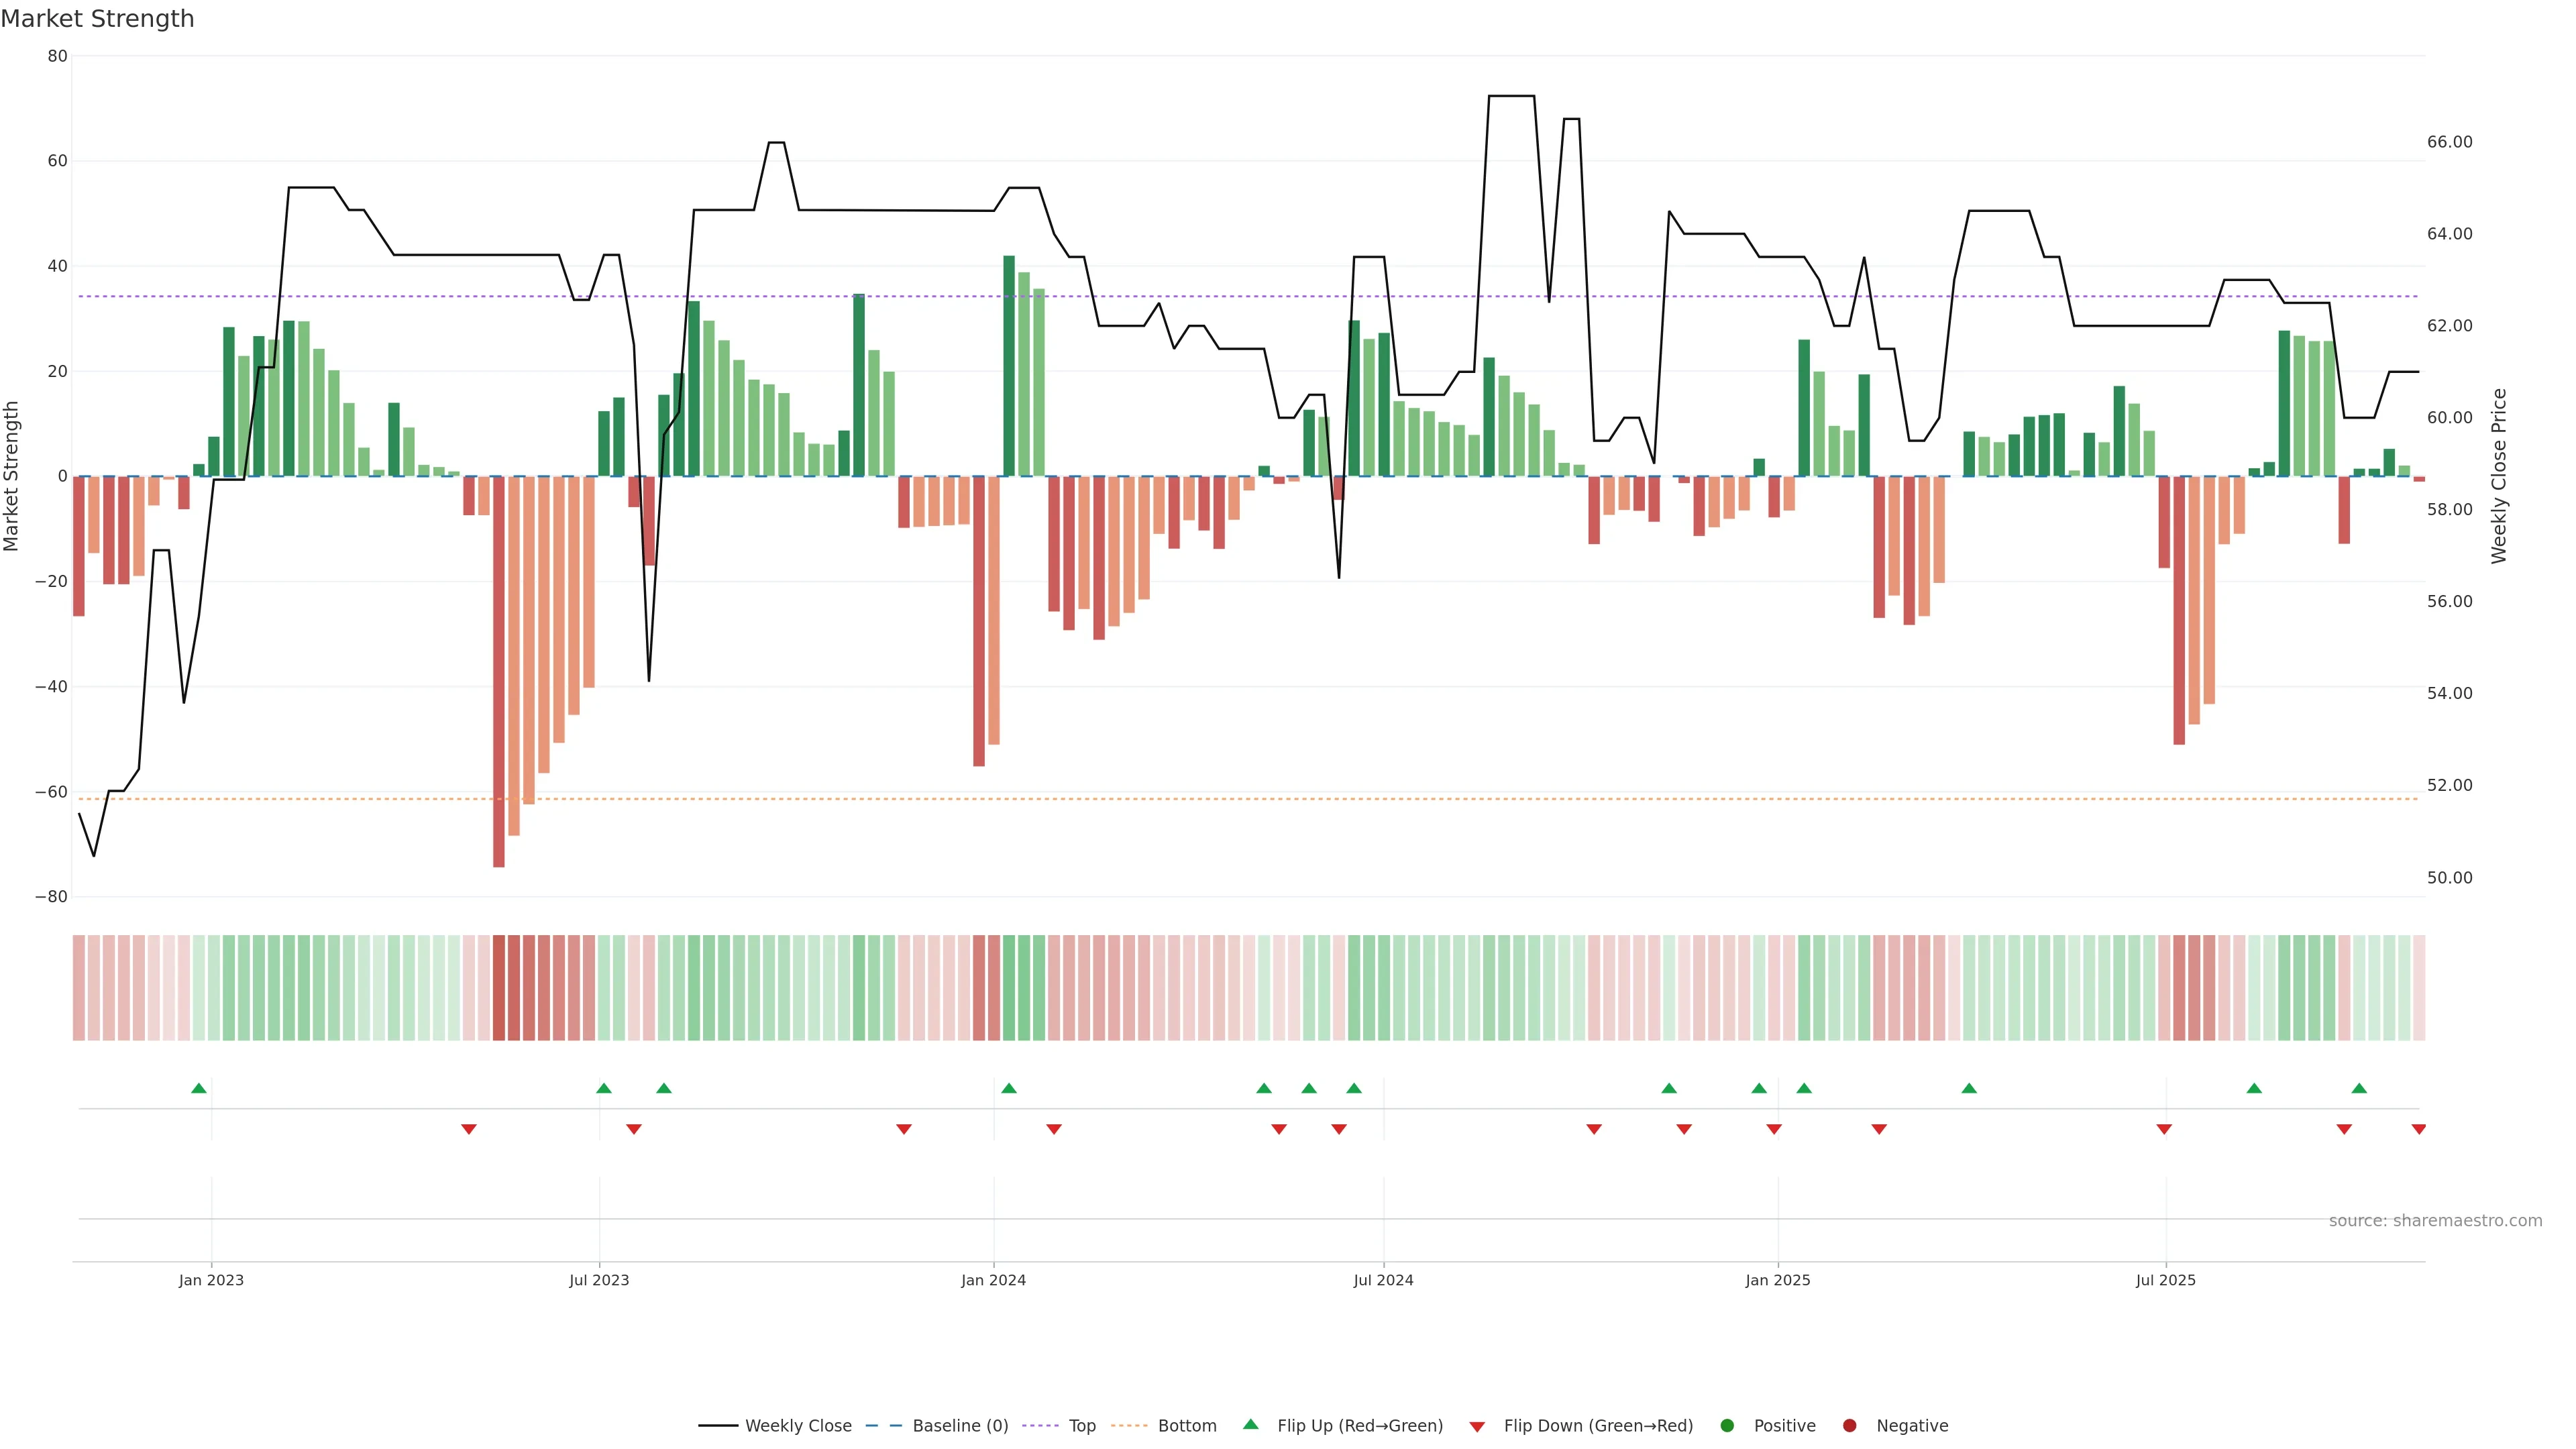Select the Jul 2025 axis label
Screen dimensions: 2576x1449
click(x=2166, y=1280)
